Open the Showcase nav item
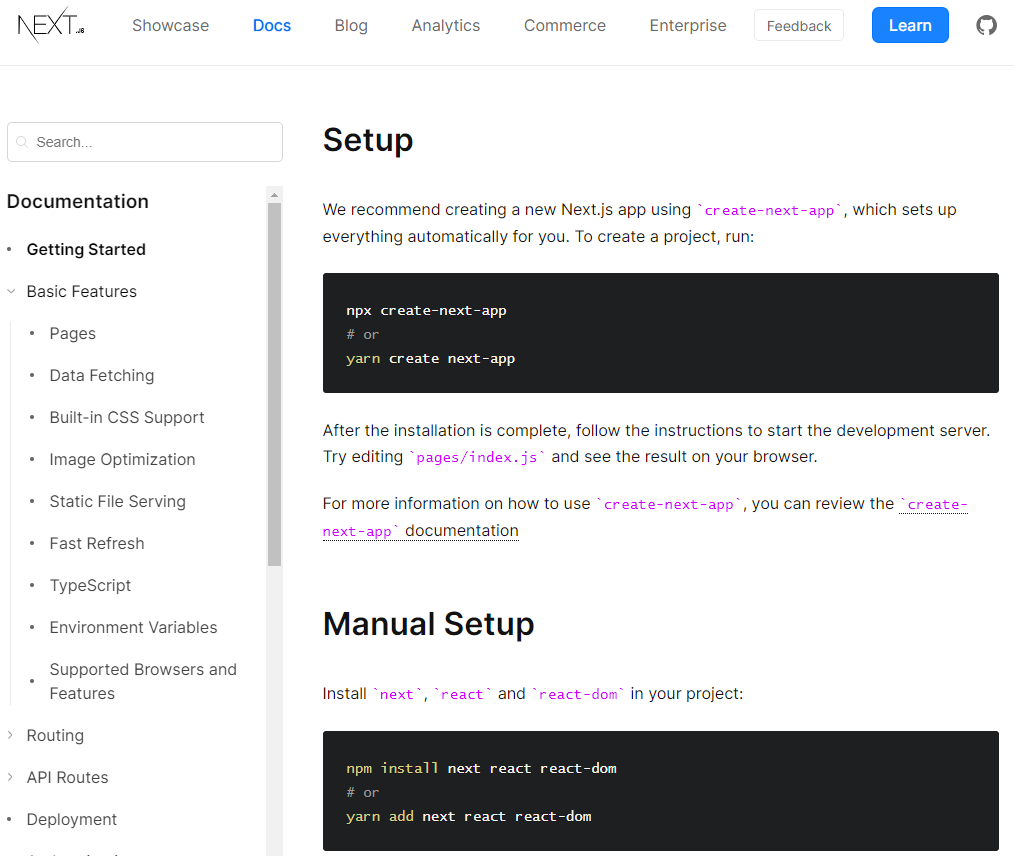 (171, 25)
